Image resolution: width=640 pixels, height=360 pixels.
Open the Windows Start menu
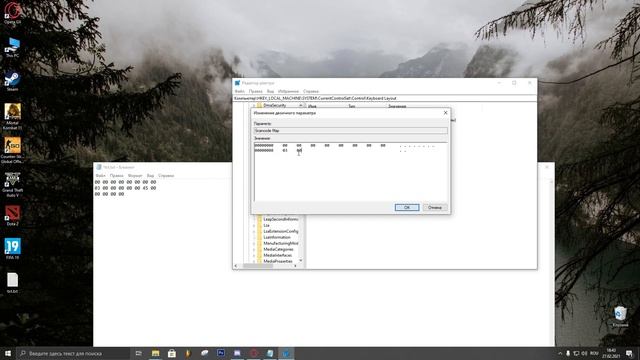point(8,353)
